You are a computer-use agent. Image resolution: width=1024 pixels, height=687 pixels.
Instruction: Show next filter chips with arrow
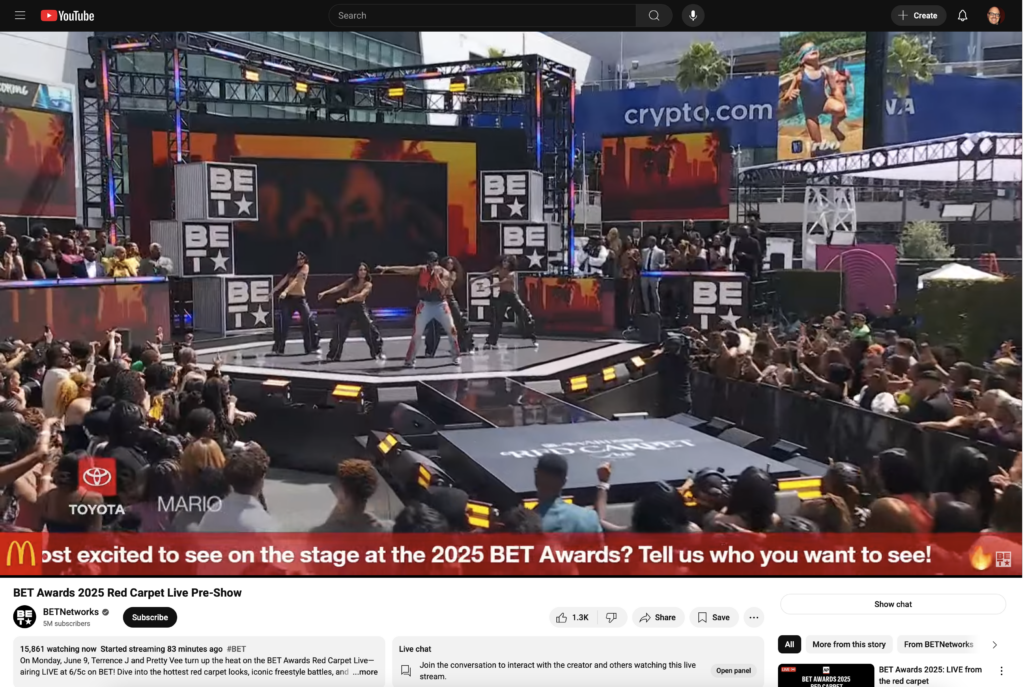(x=995, y=645)
